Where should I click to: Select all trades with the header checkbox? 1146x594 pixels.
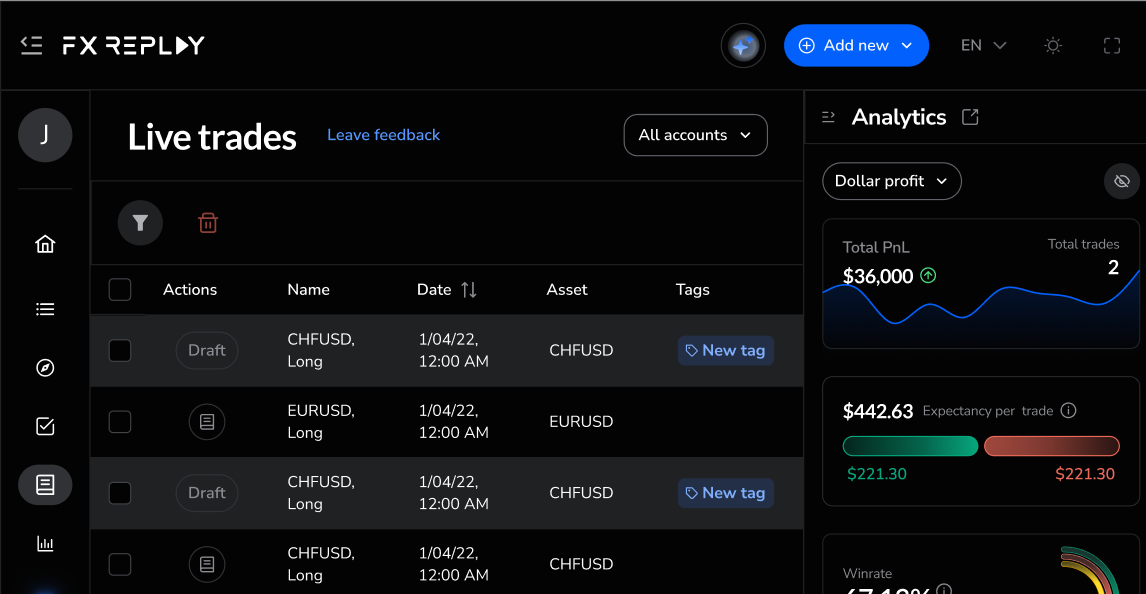pos(119,289)
